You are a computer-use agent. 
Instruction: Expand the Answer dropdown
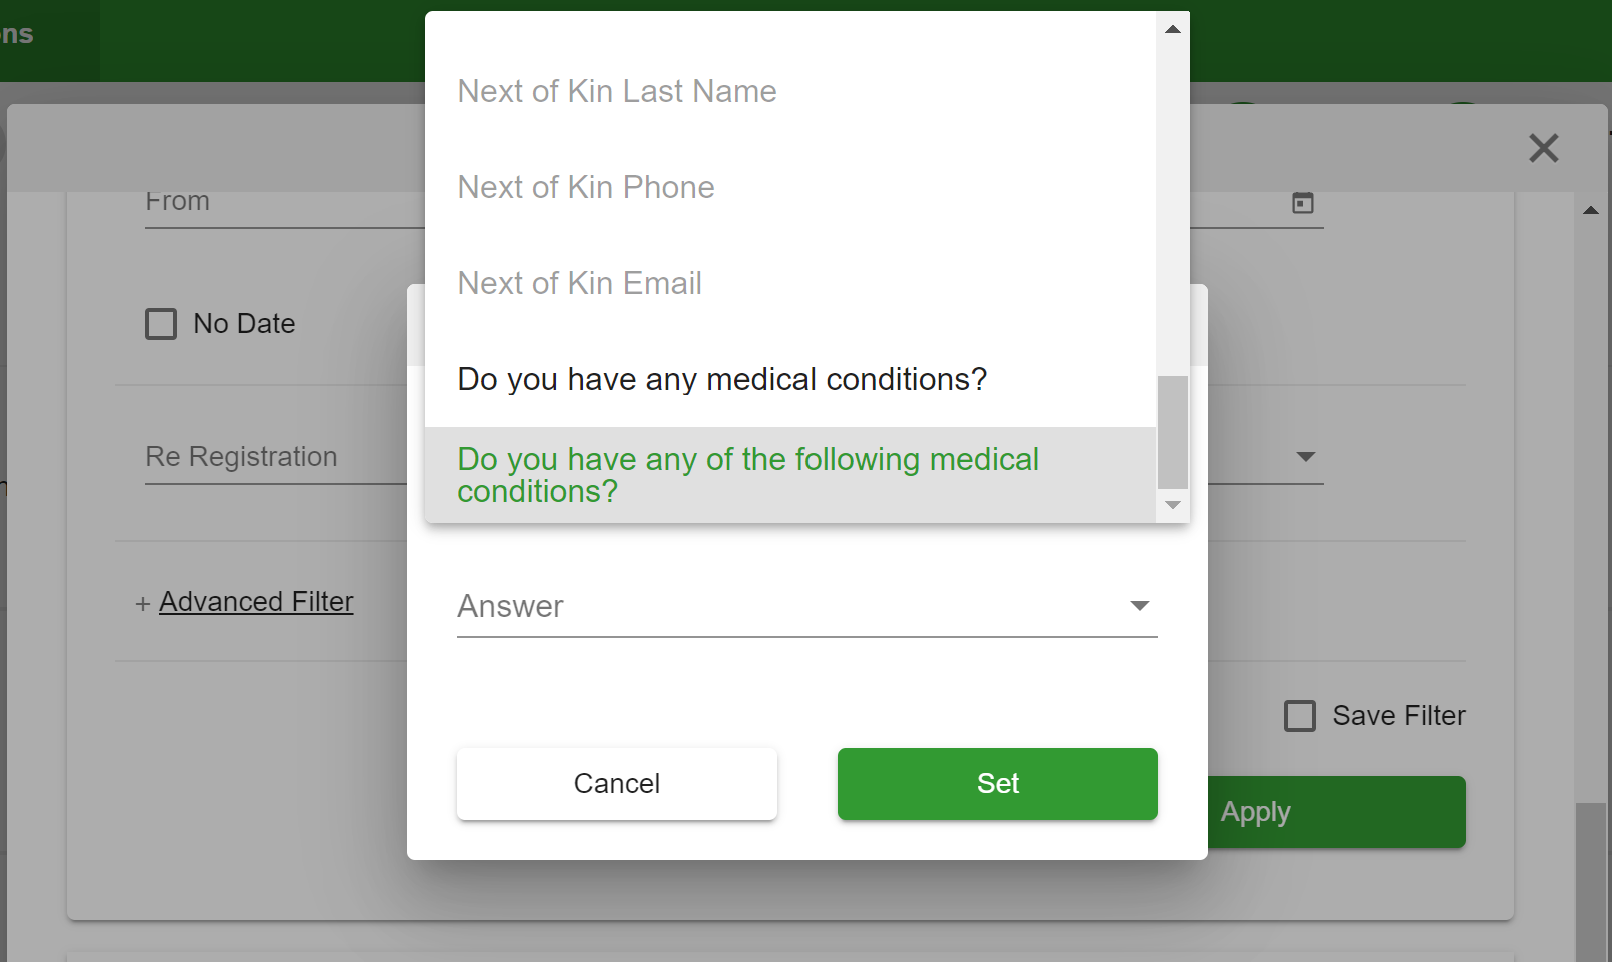click(807, 606)
